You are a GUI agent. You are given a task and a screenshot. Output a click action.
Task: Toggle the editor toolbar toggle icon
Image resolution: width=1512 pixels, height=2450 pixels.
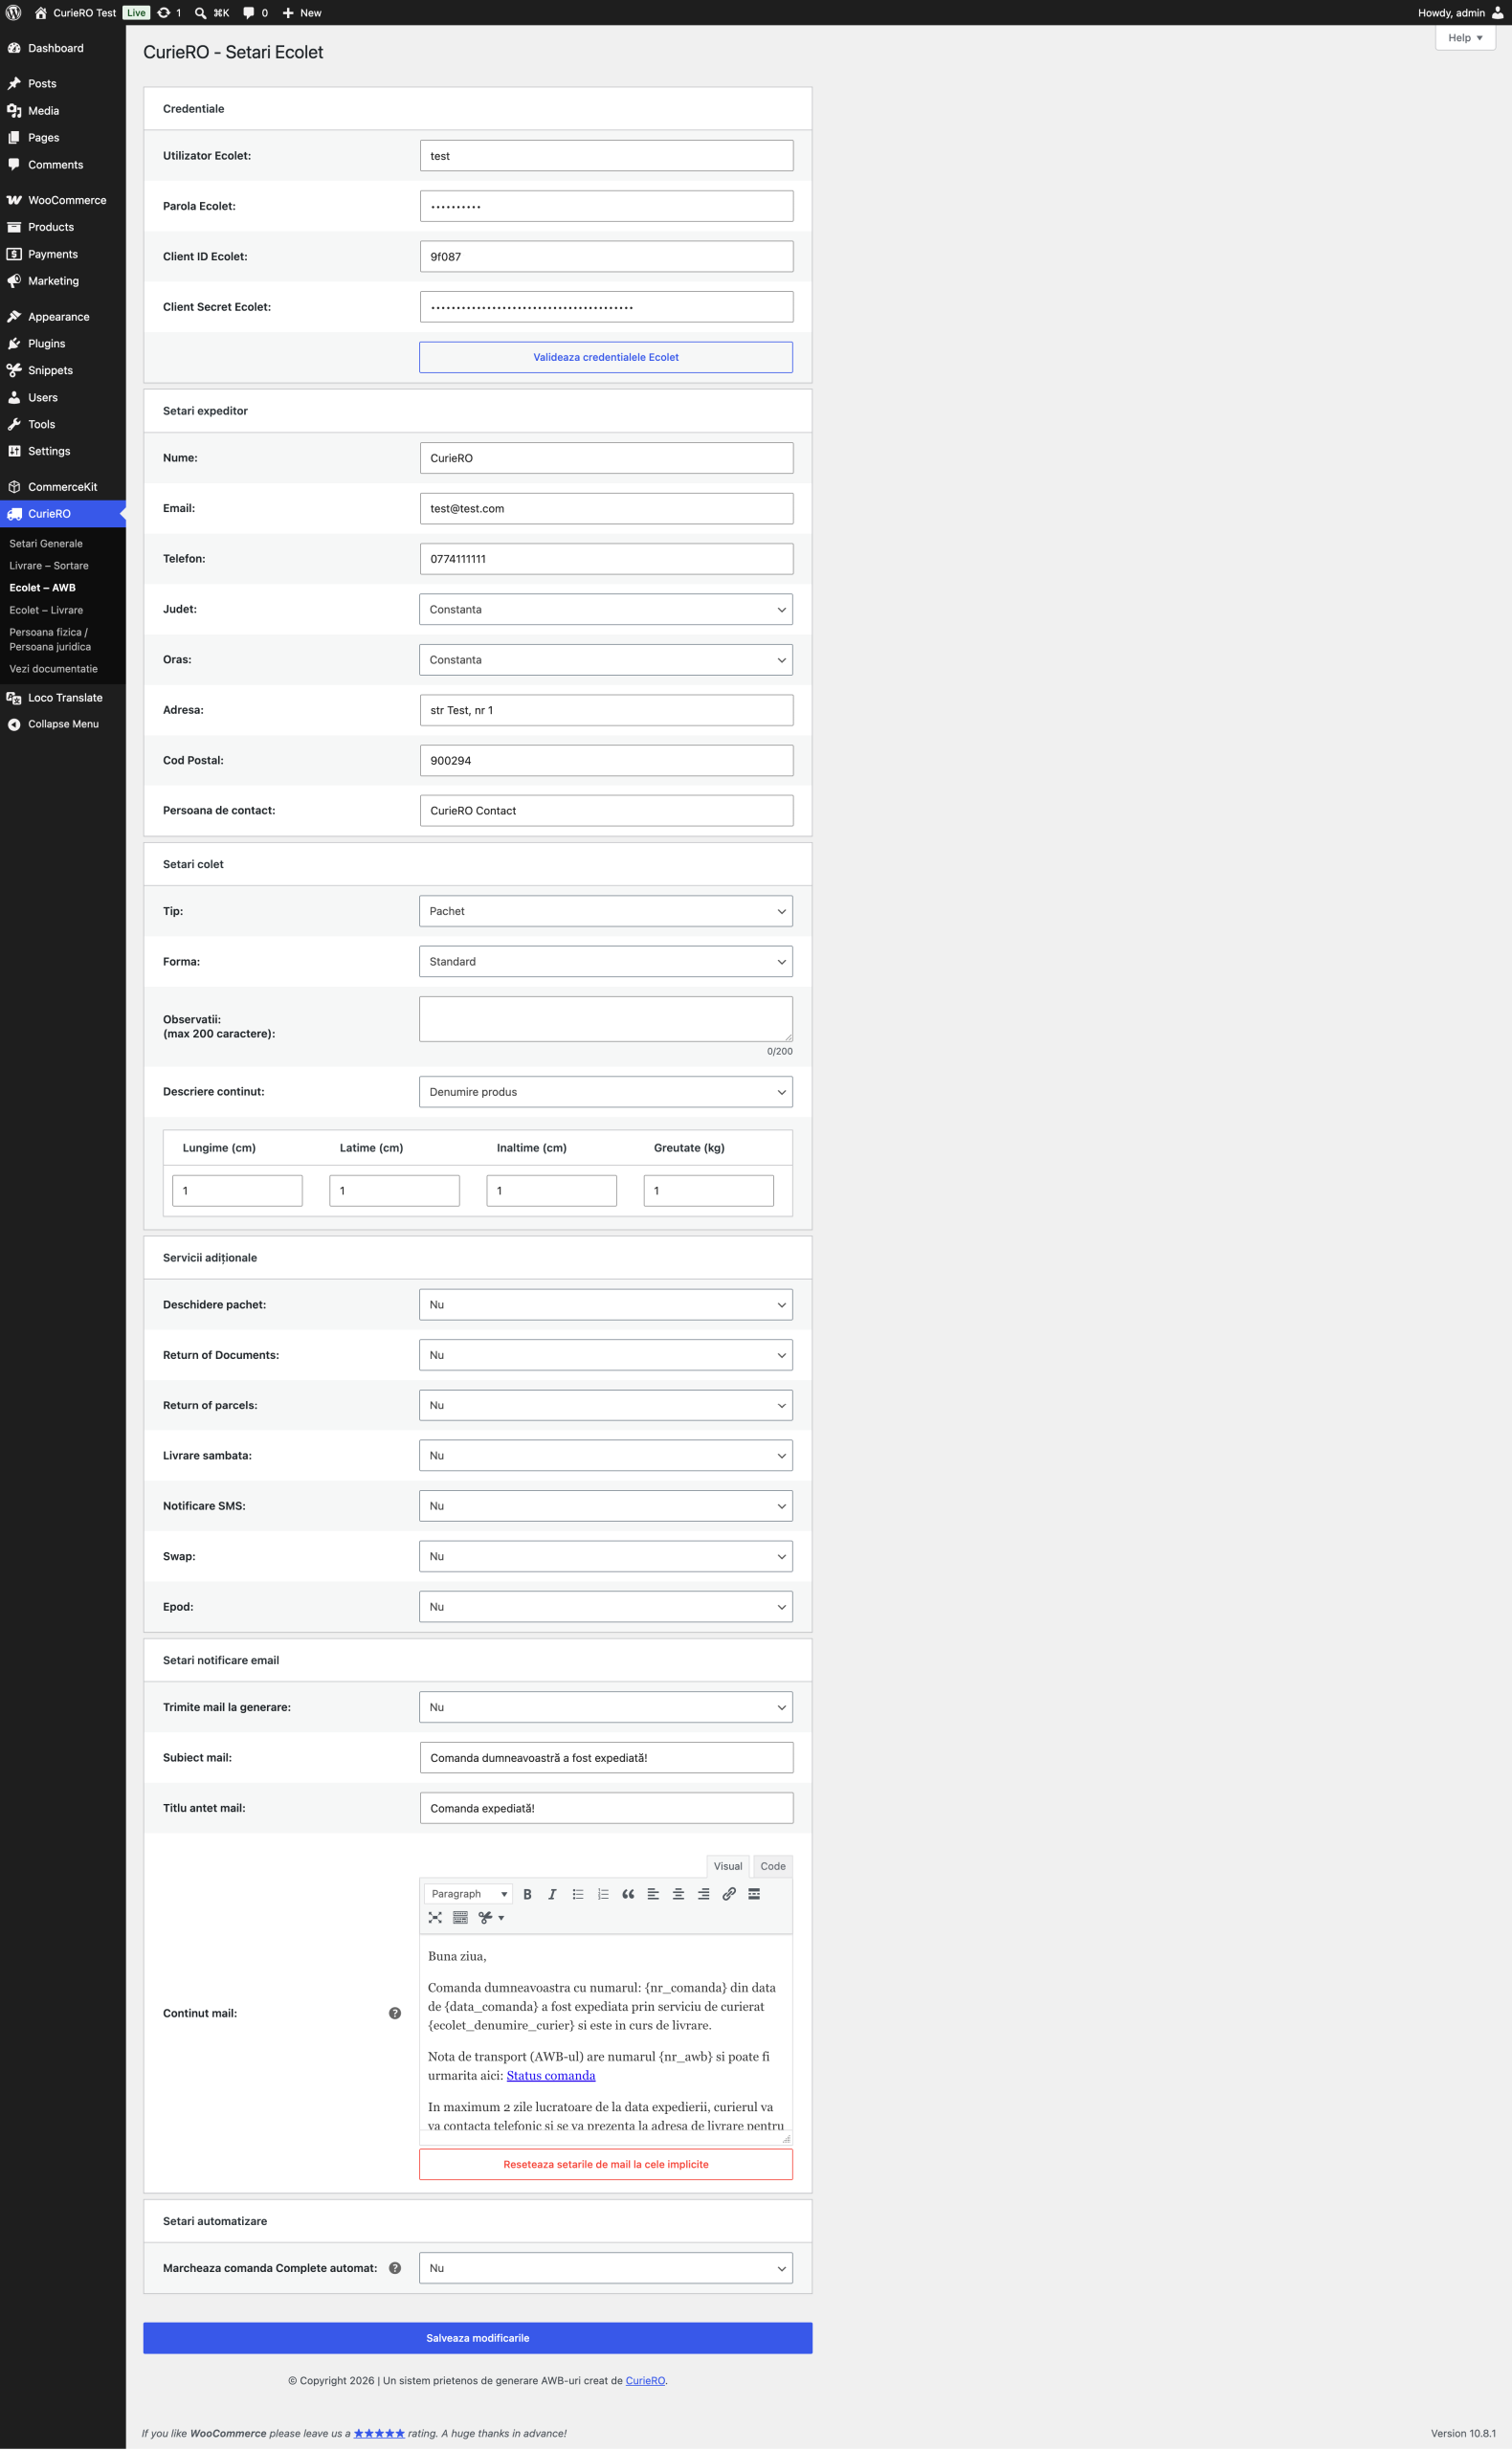(x=460, y=1918)
